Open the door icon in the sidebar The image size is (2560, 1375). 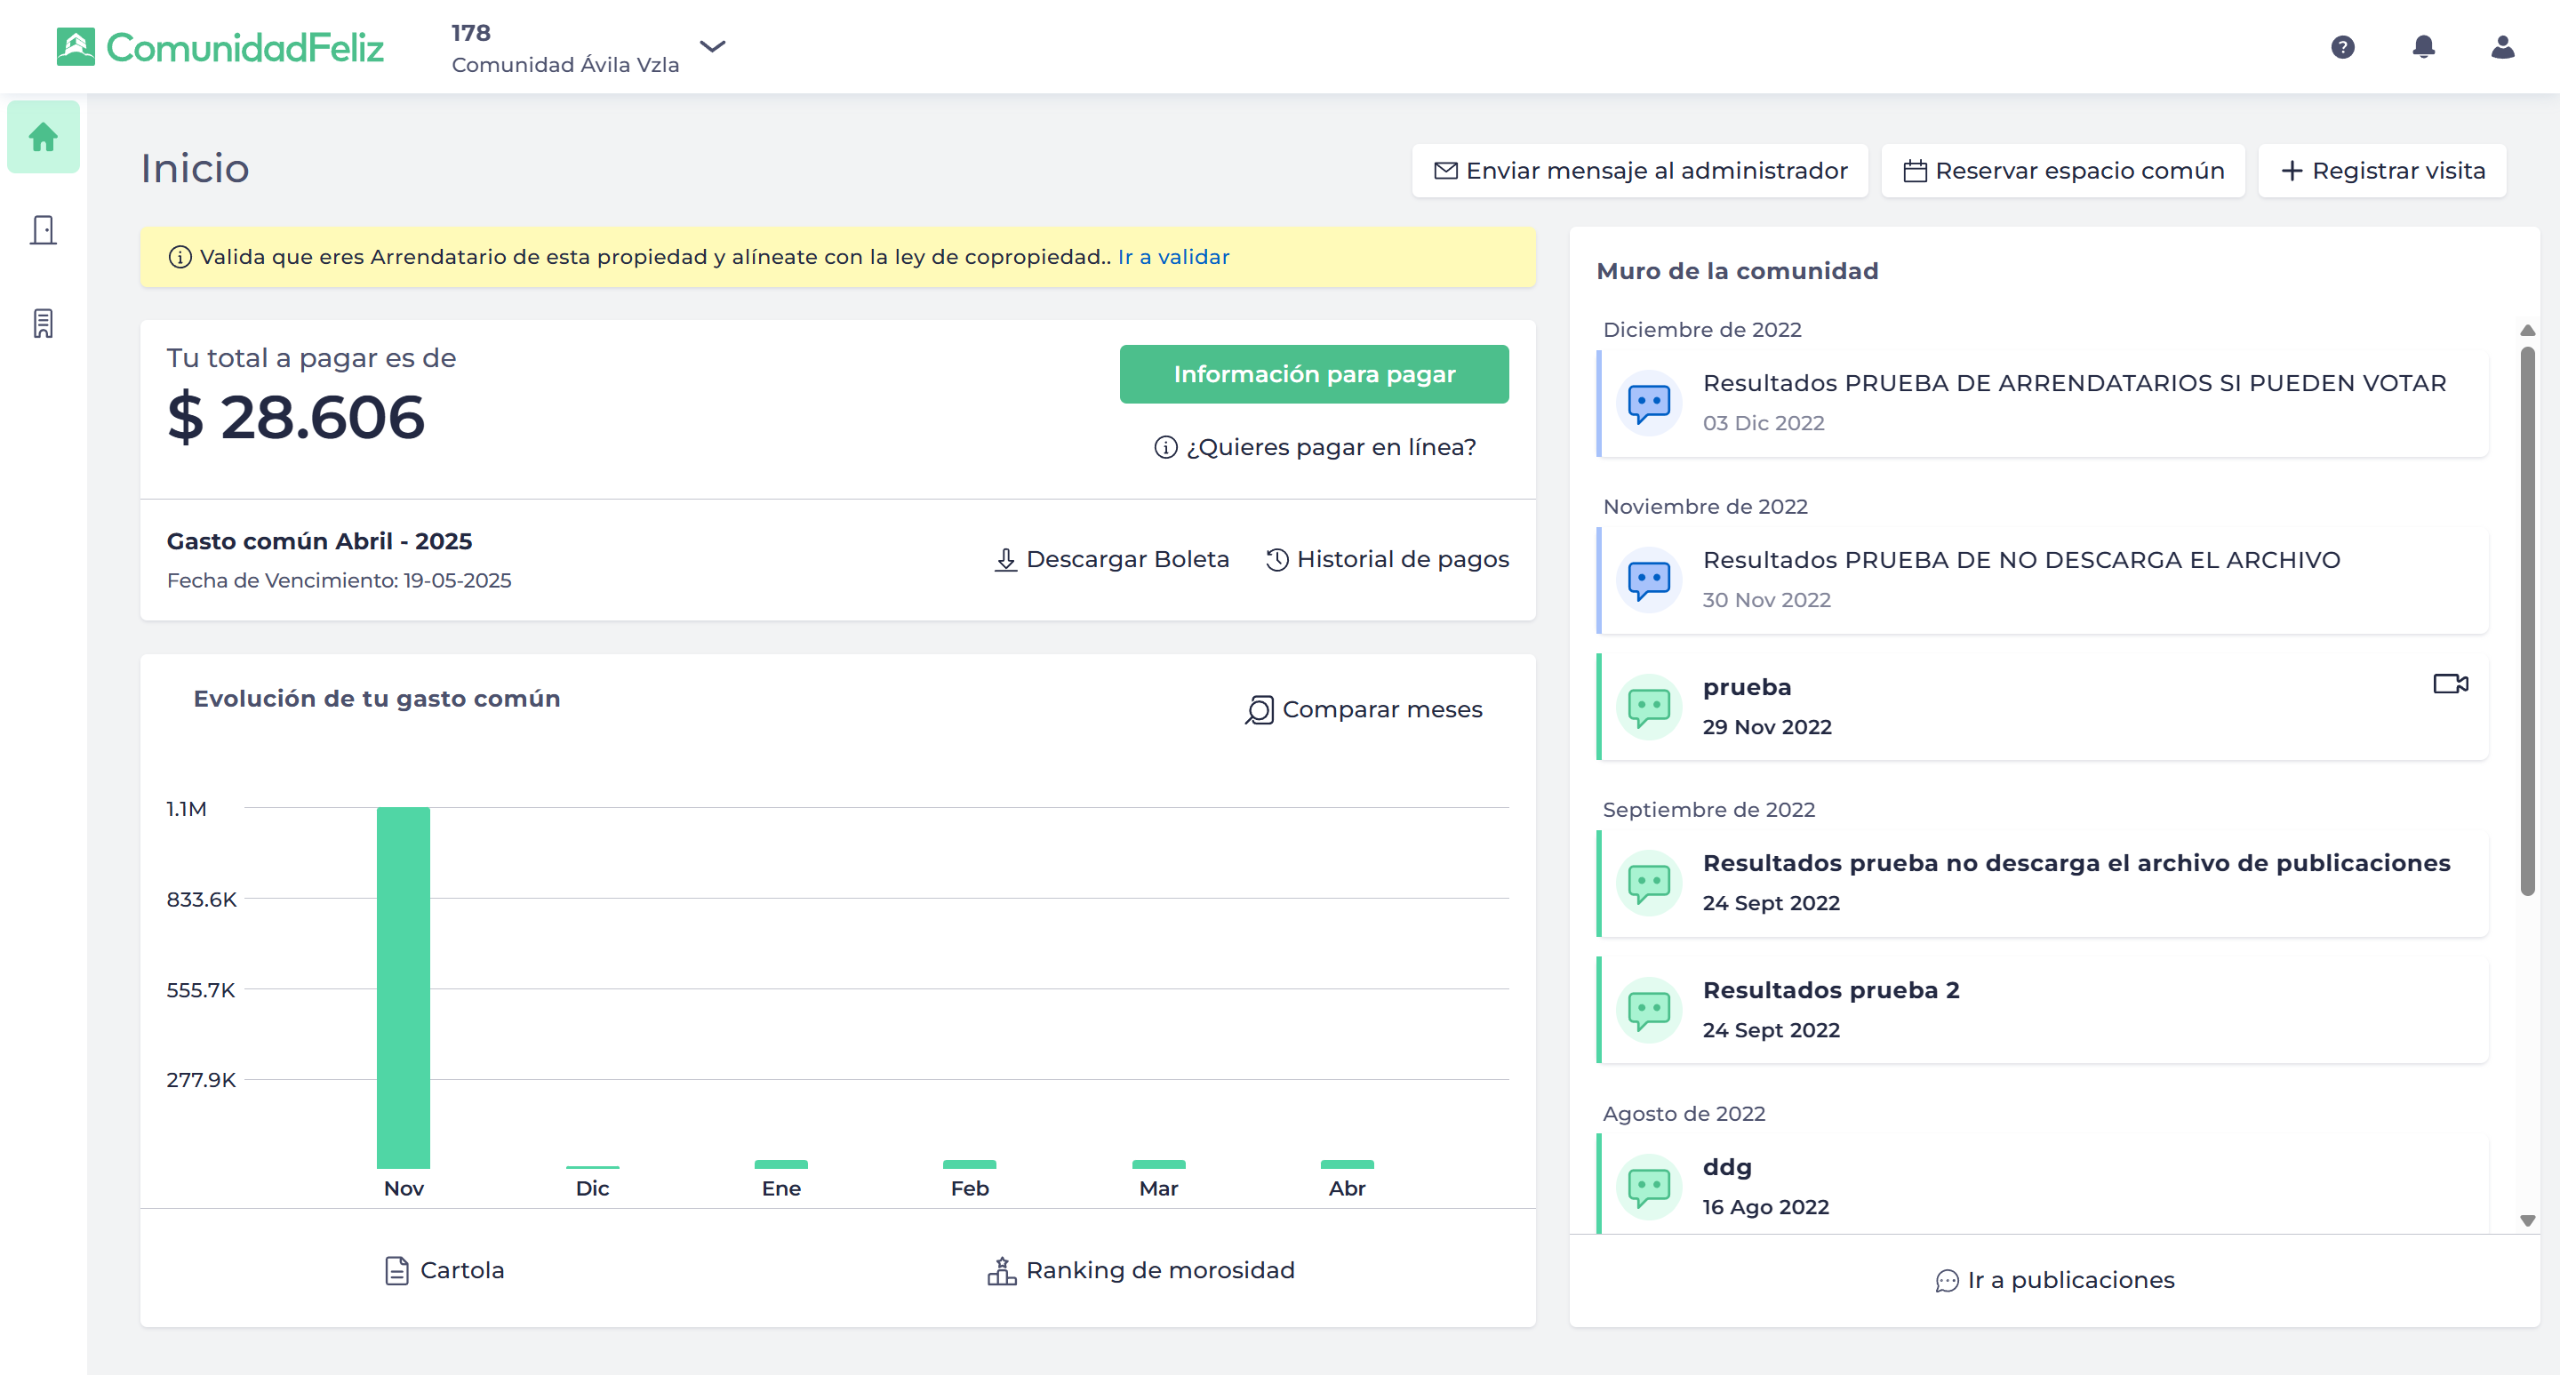pyautogui.click(x=43, y=230)
